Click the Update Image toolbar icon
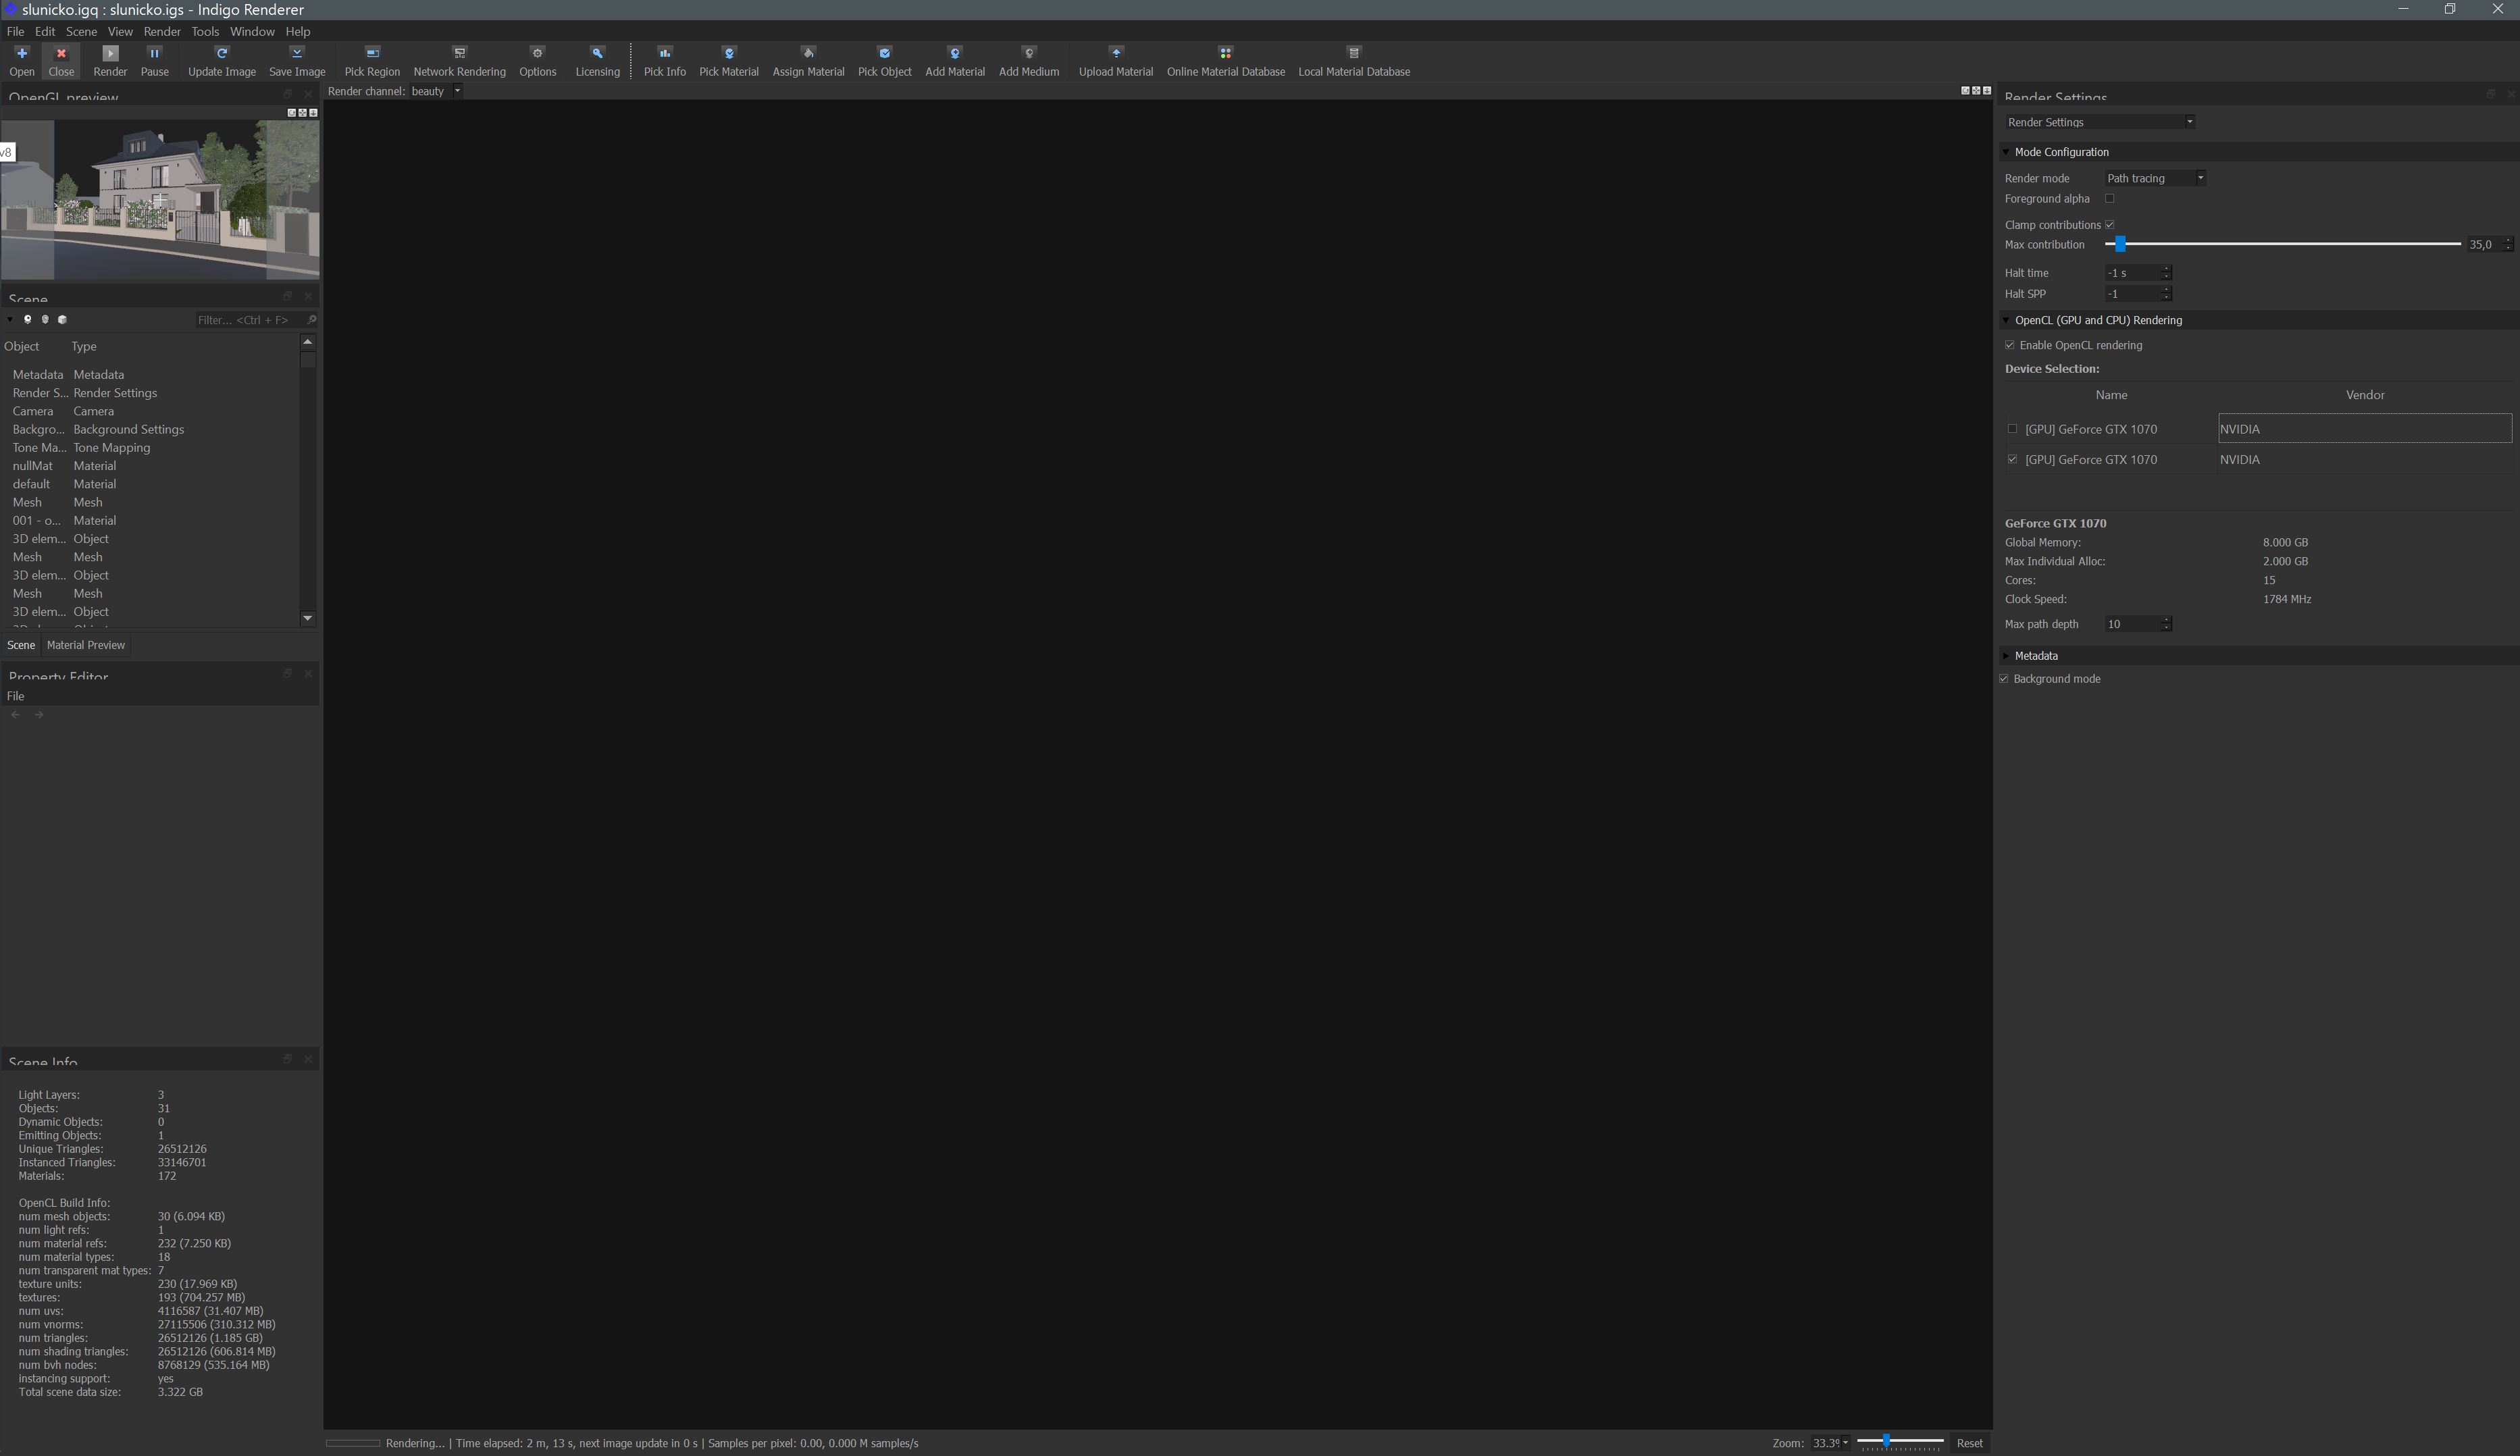 [x=222, y=60]
